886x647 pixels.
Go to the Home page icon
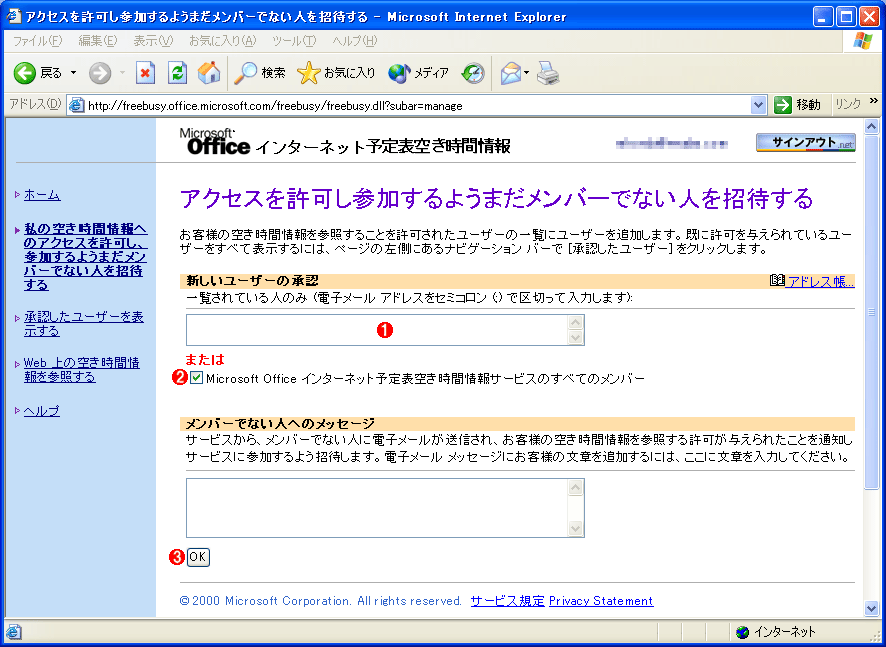(209, 73)
